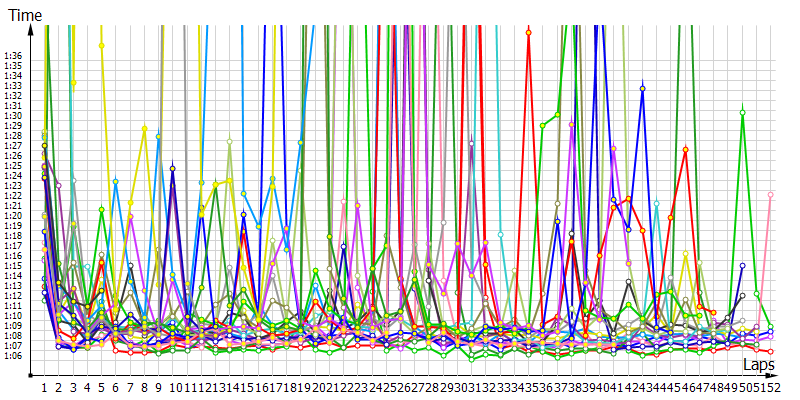
Task: Click the 1:30 tick label on time axis
Action: [x=13, y=116]
